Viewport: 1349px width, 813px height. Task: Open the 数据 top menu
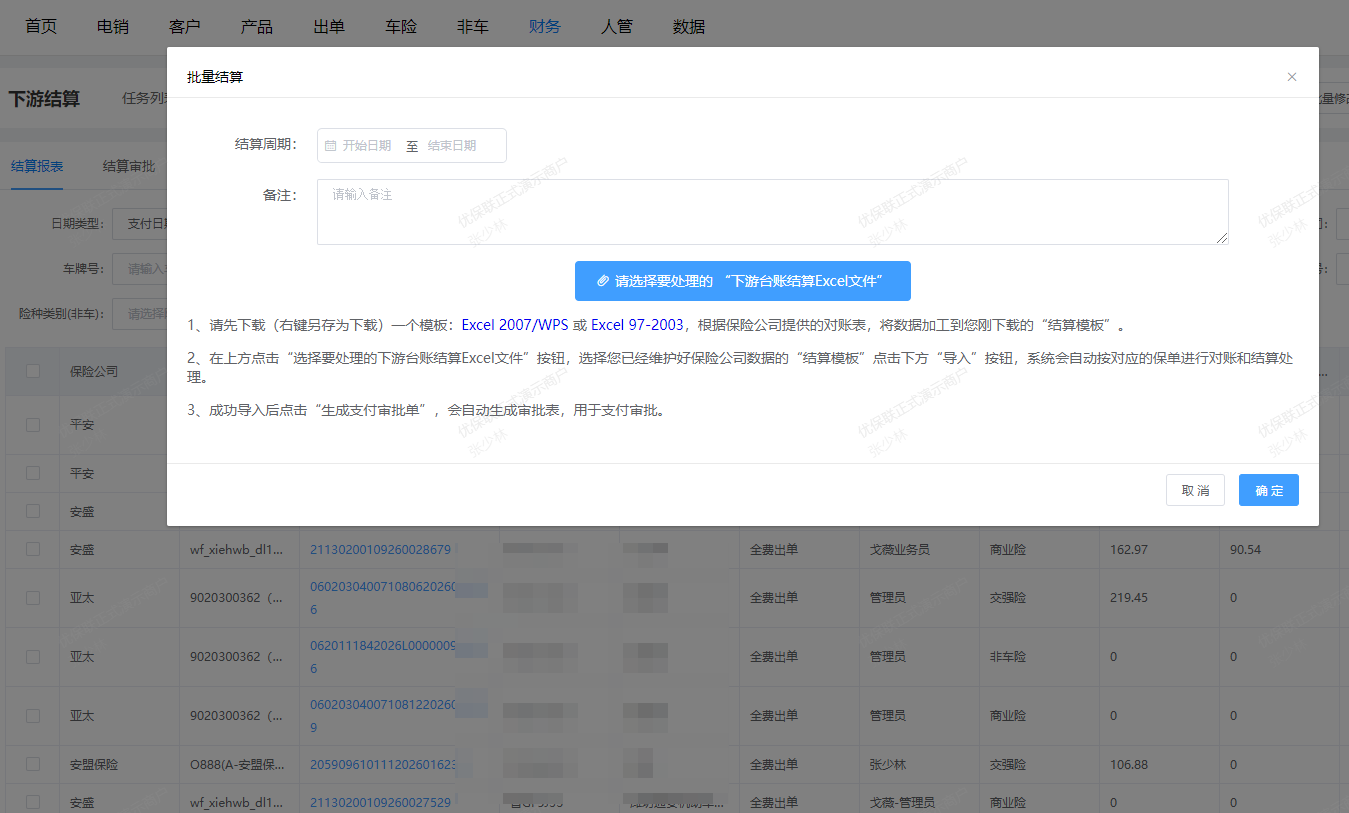pos(689,27)
